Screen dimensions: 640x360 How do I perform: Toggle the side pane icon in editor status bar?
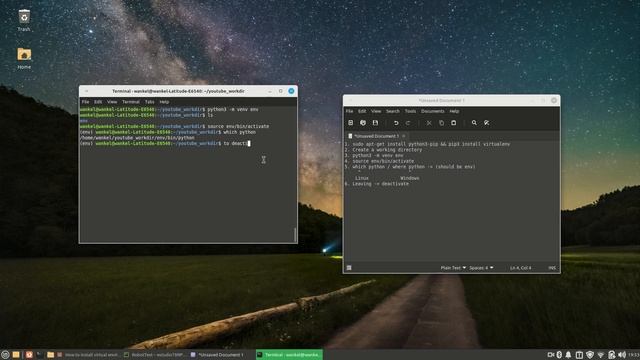tap(349, 268)
